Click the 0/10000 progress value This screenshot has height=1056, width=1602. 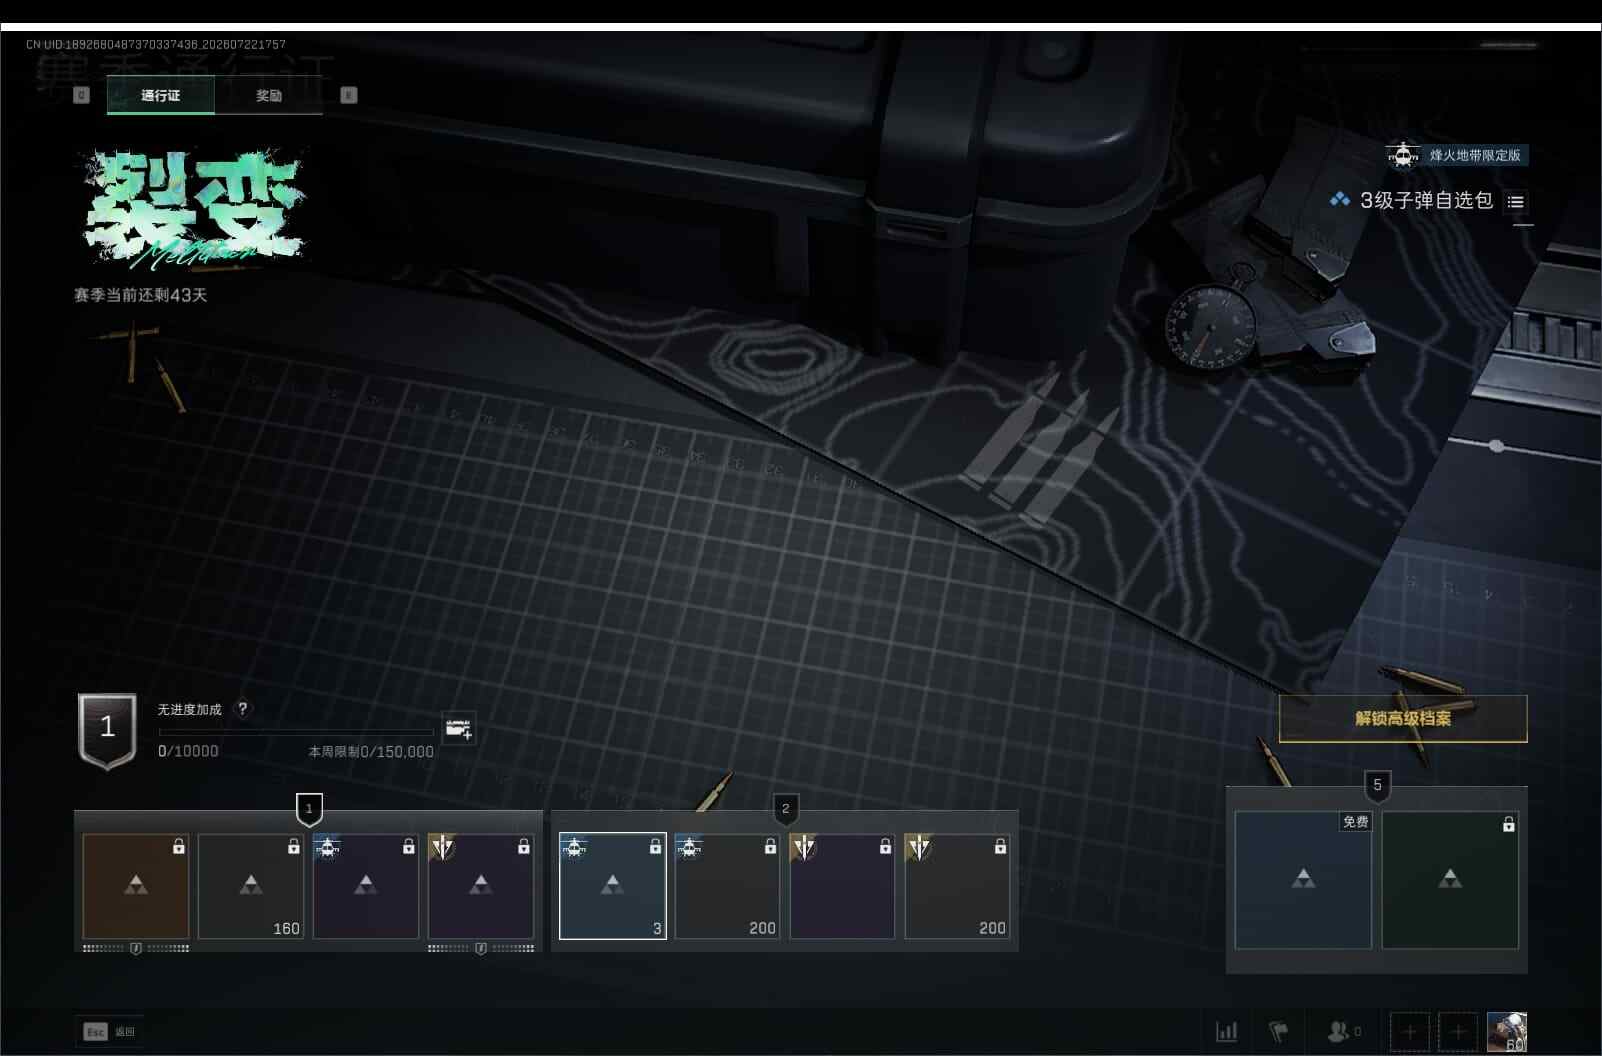(188, 751)
